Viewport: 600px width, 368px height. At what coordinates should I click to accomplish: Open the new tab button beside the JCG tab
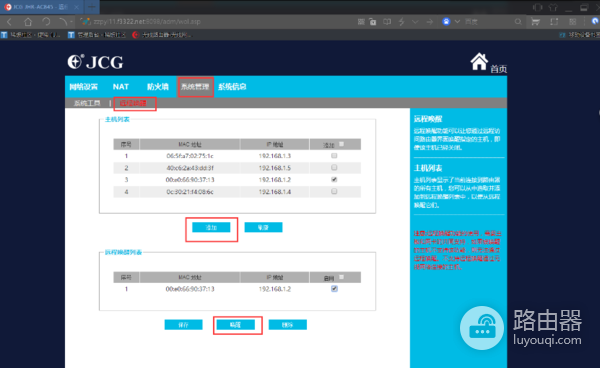(x=91, y=7)
